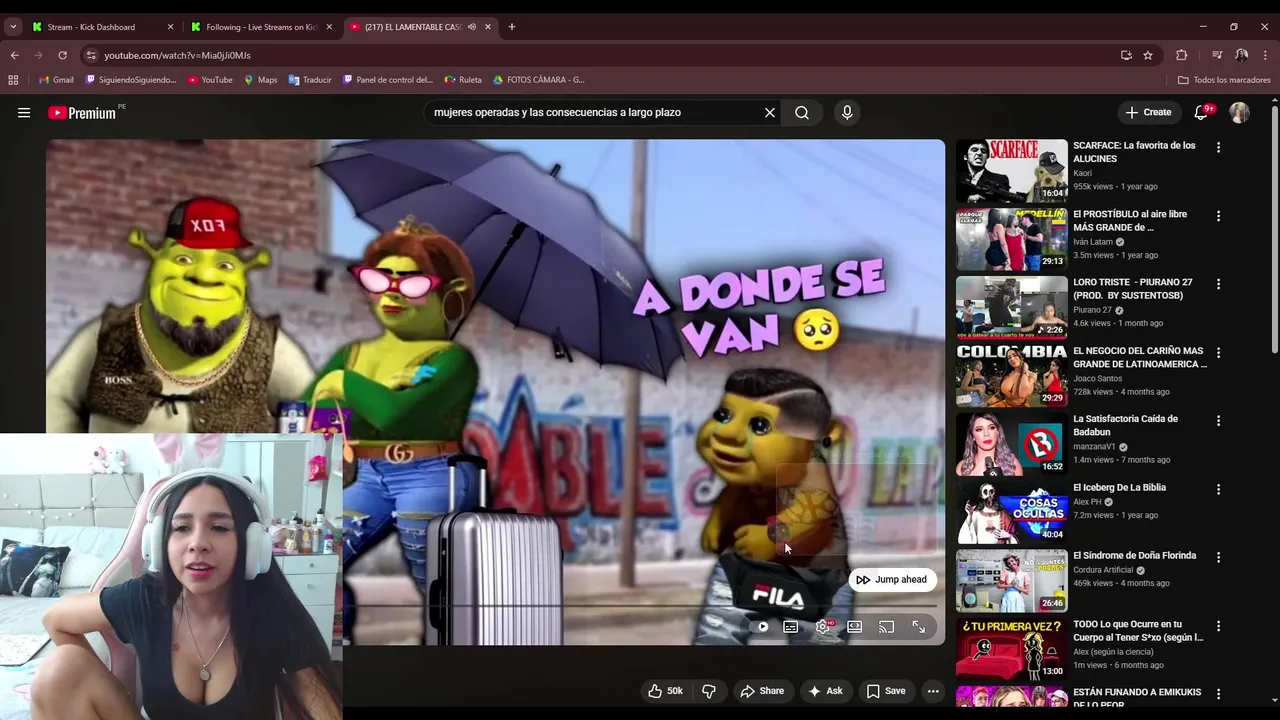Open options for TODO Lo que Ocurre video
This screenshot has width=1280, height=720.
[1218, 626]
